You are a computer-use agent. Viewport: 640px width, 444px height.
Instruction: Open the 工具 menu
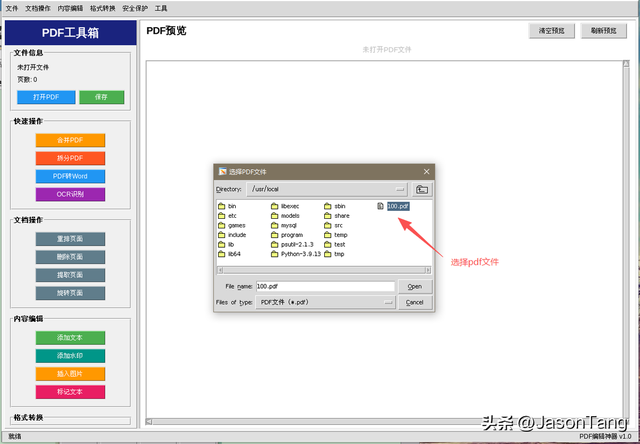point(161,8)
